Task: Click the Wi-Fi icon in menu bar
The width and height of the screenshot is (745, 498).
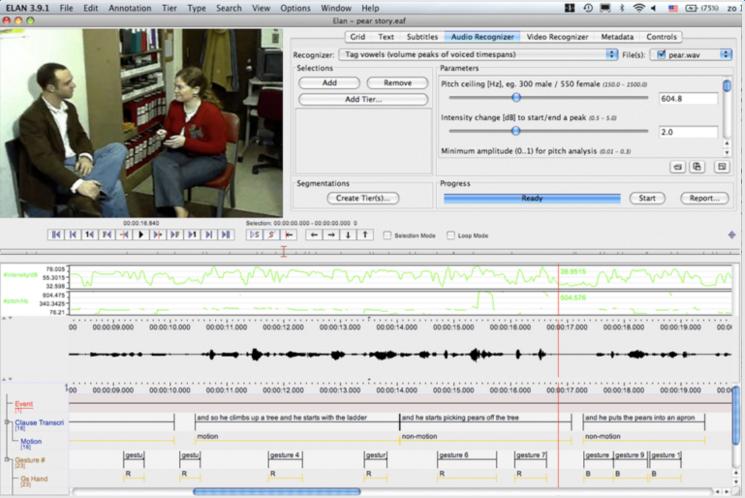Action: point(638,8)
